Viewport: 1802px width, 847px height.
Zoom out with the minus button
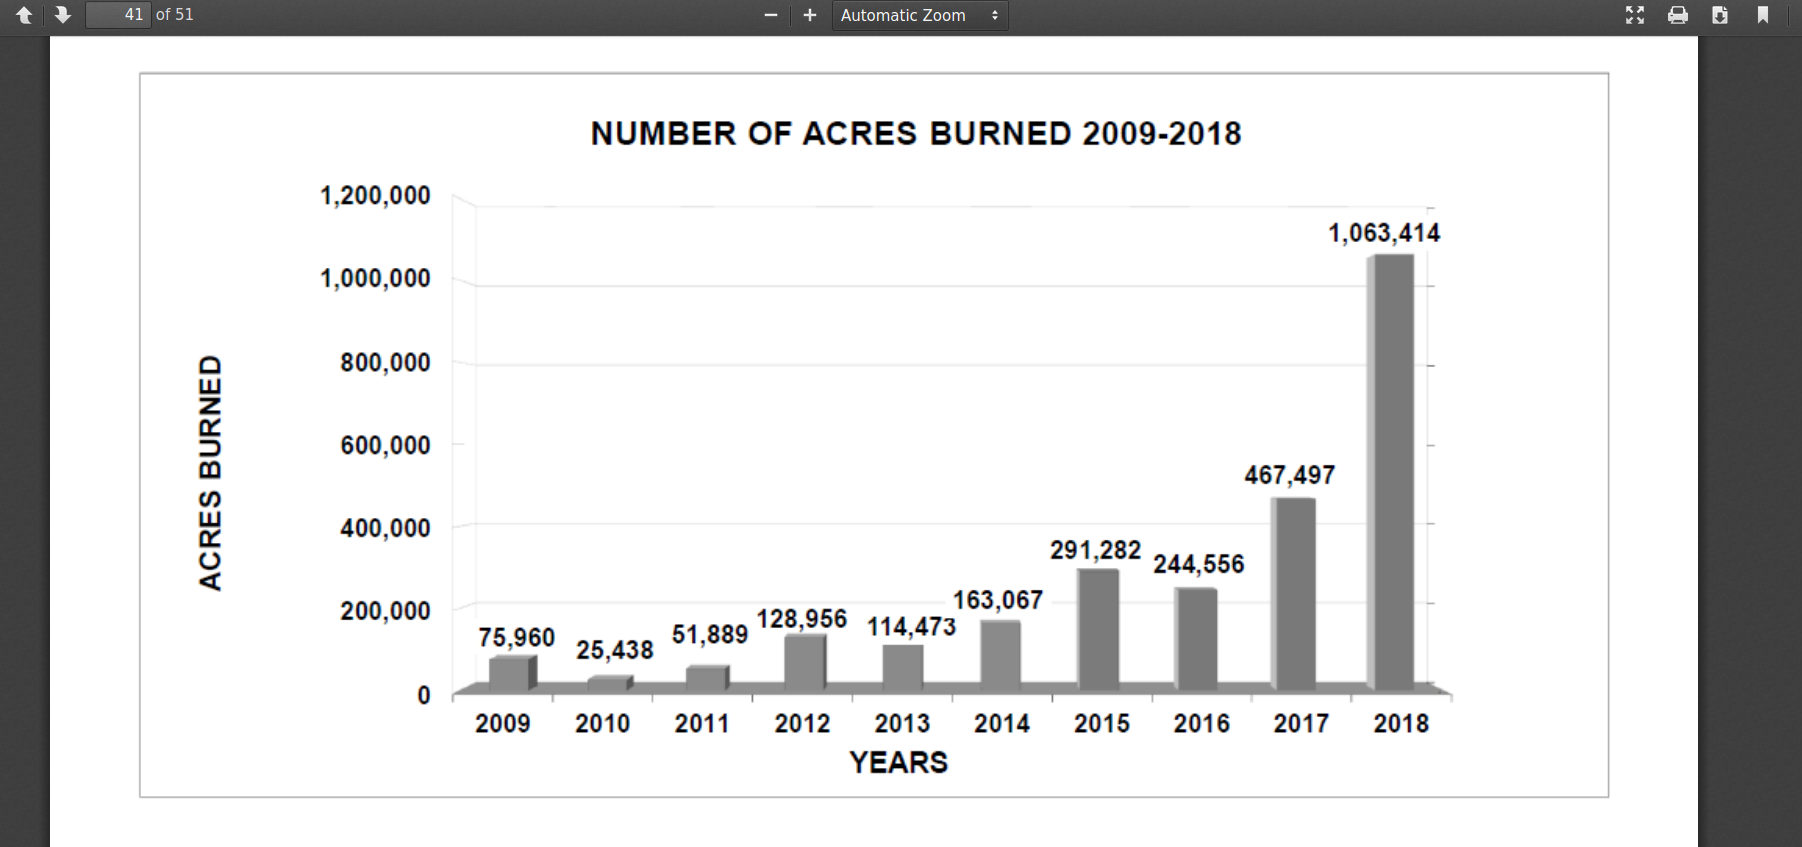771,15
